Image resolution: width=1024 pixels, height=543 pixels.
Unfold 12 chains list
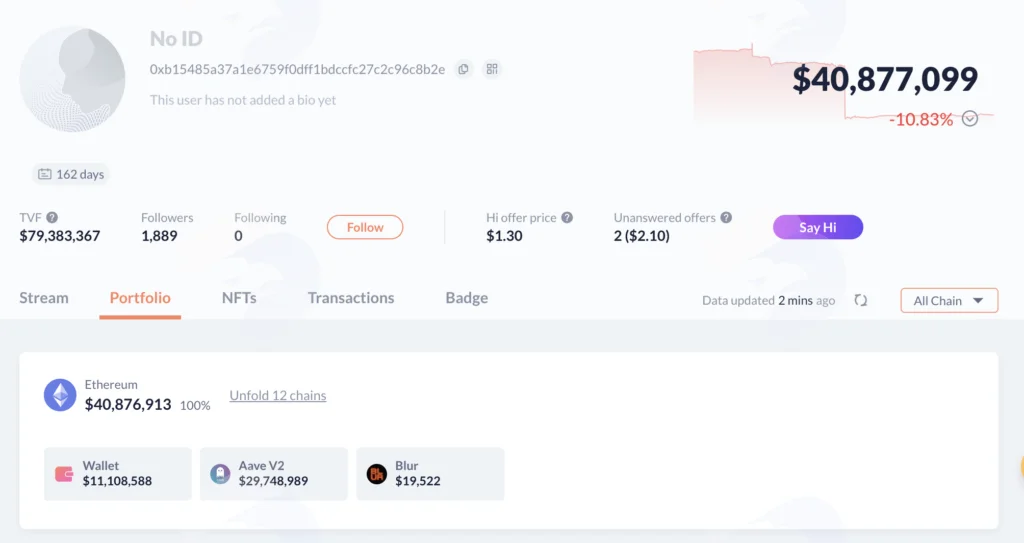click(278, 395)
